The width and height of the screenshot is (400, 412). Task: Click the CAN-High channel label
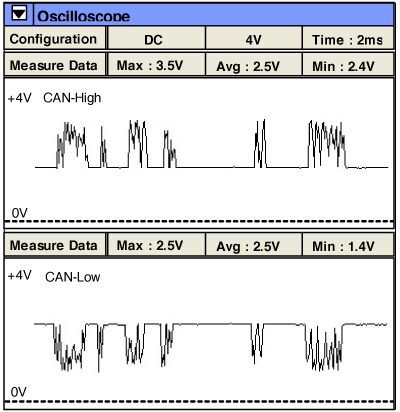pyautogui.click(x=72, y=98)
